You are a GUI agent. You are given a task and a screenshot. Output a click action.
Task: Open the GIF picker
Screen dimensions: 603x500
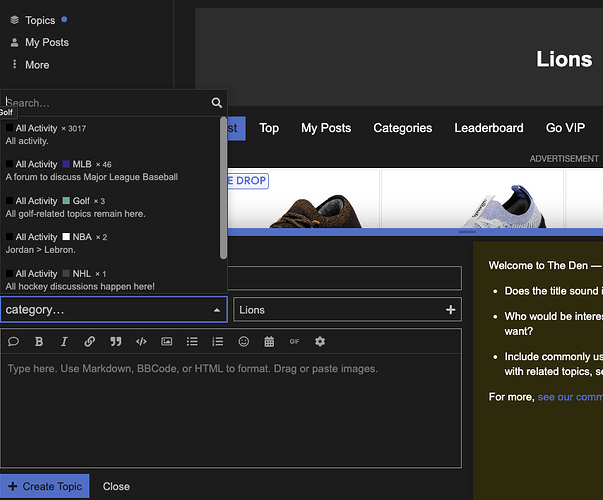[295, 342]
